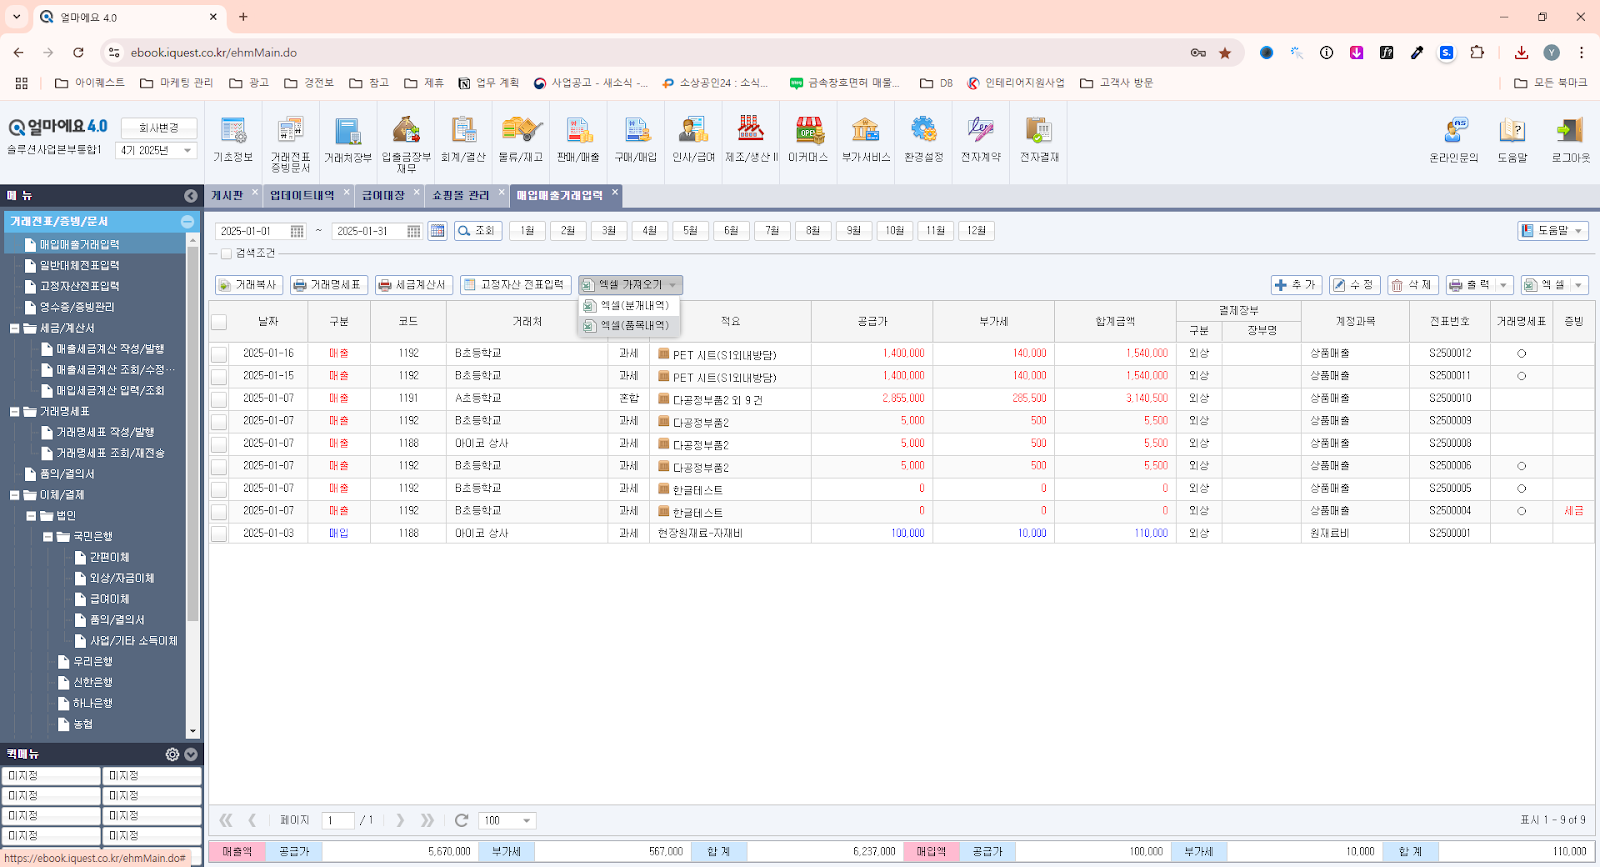Check the row checkbox for slip S2500009

click(x=219, y=421)
